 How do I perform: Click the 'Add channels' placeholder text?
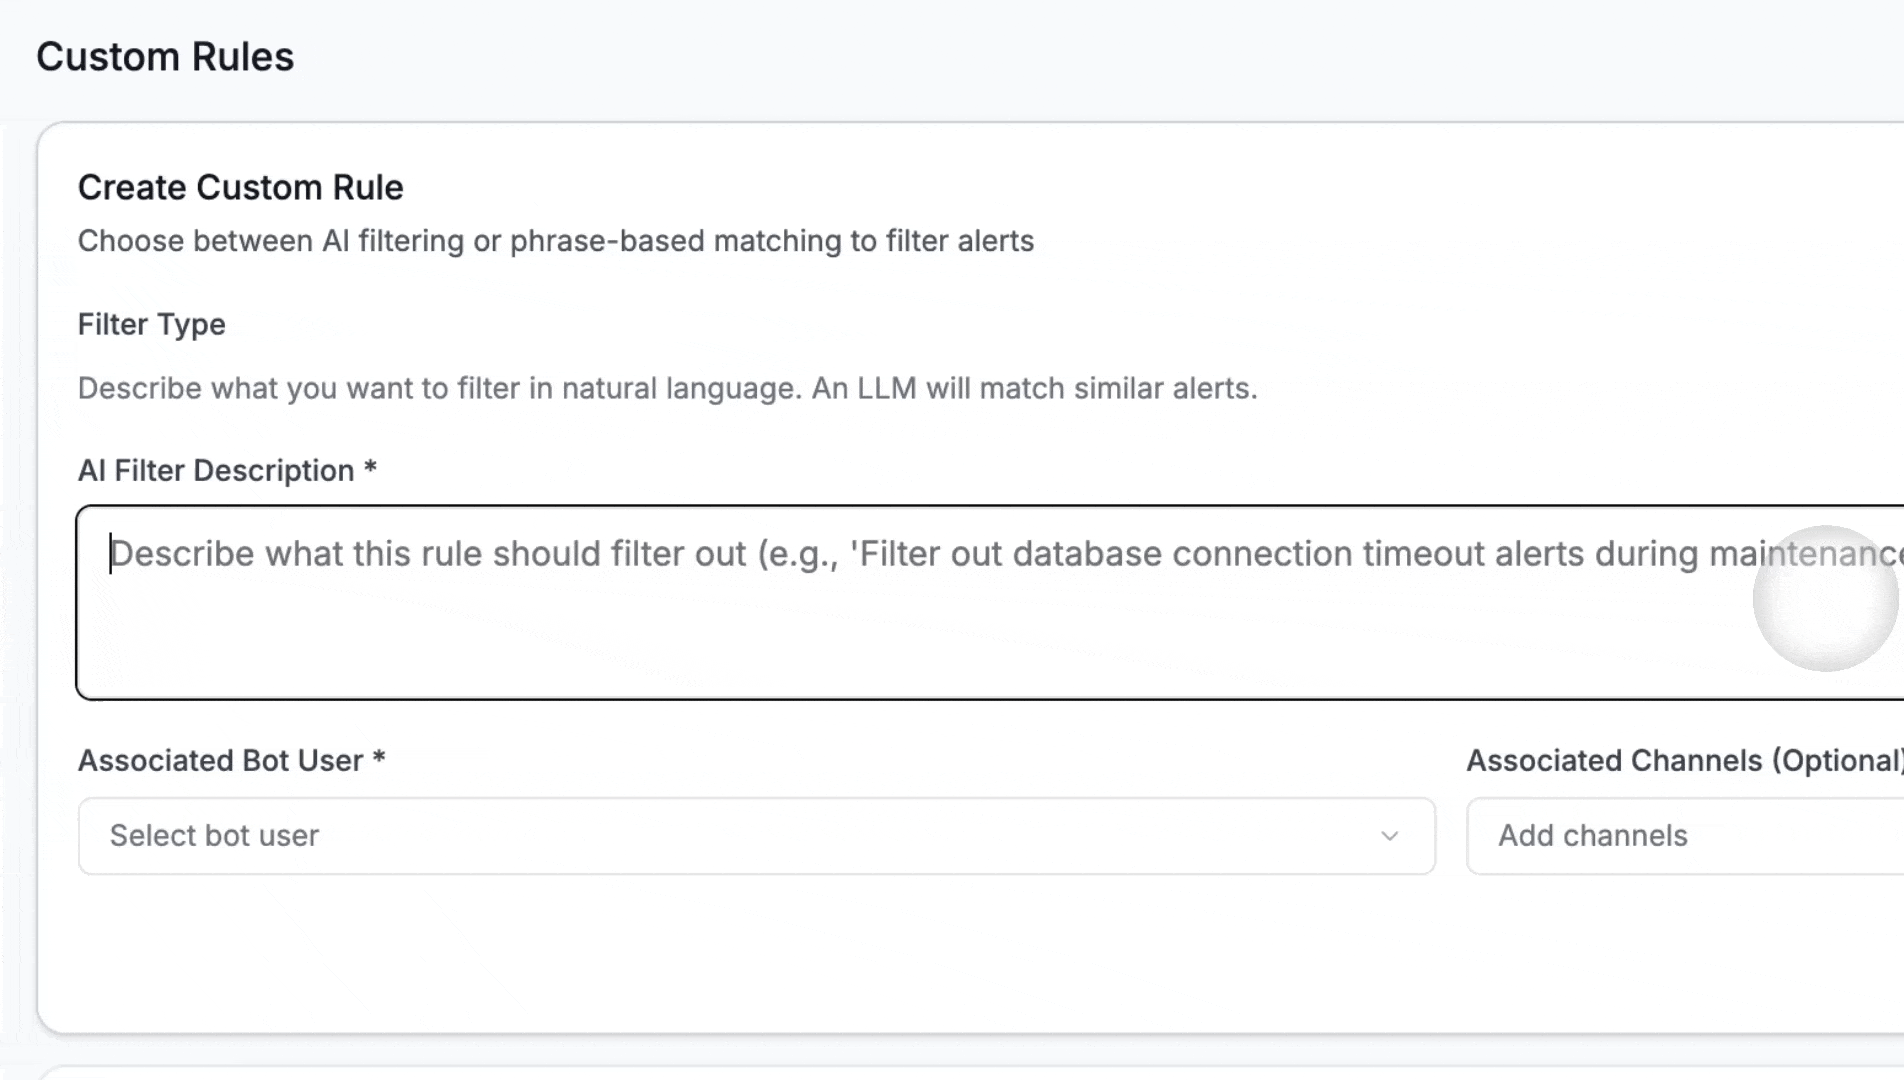pyautogui.click(x=1592, y=836)
